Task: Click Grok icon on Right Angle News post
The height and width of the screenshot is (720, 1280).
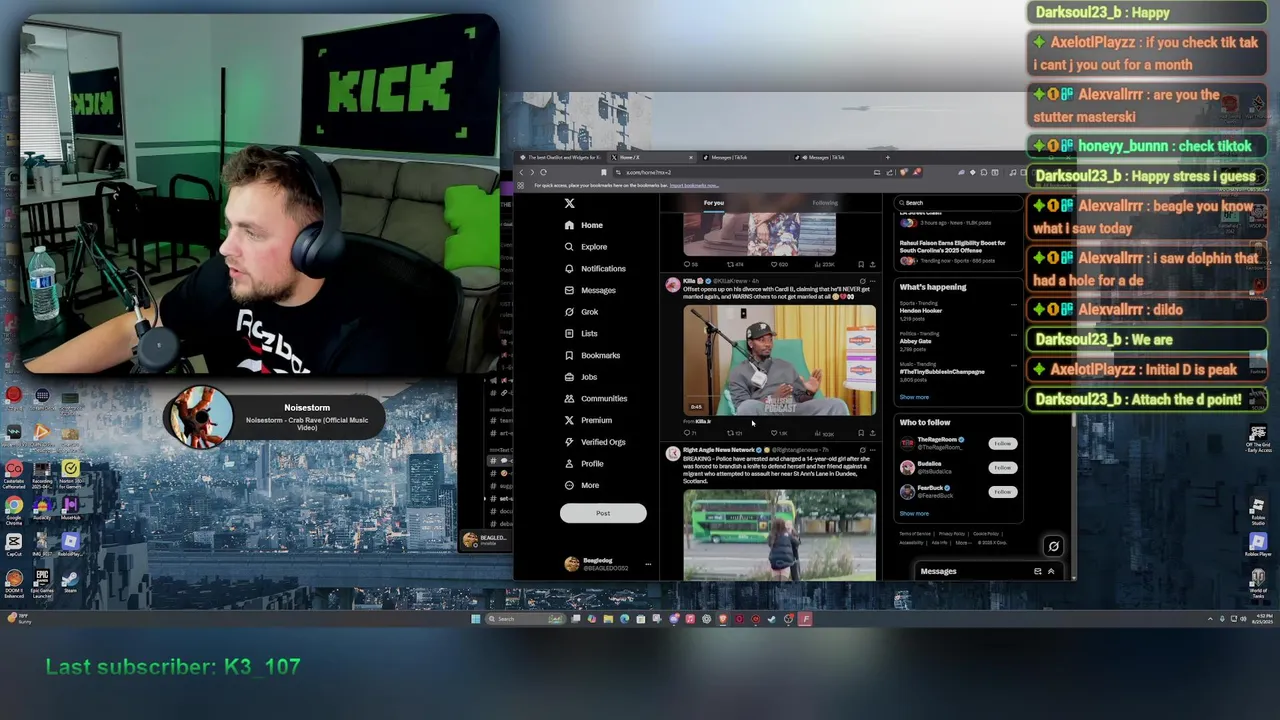Action: tap(863, 450)
